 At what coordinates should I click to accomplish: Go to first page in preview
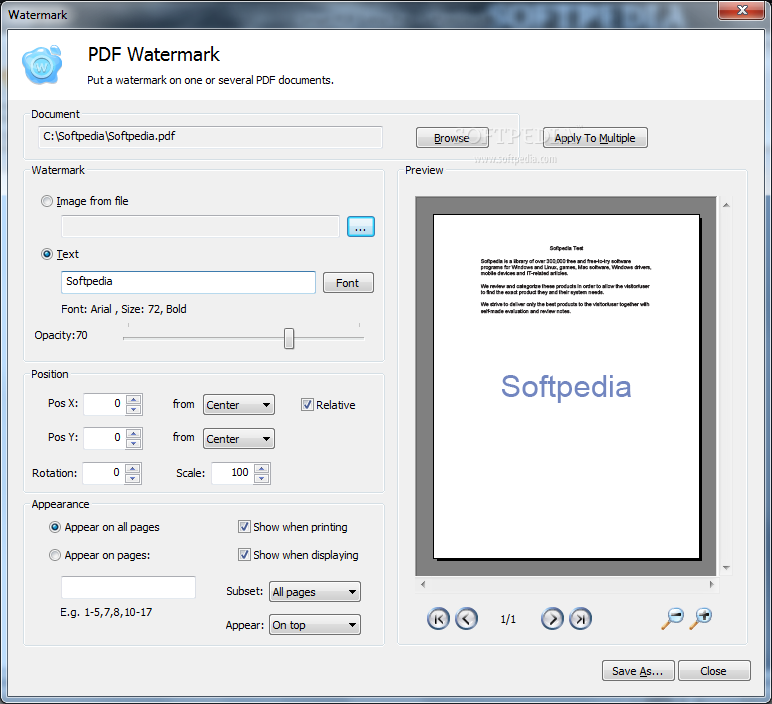tap(438, 619)
